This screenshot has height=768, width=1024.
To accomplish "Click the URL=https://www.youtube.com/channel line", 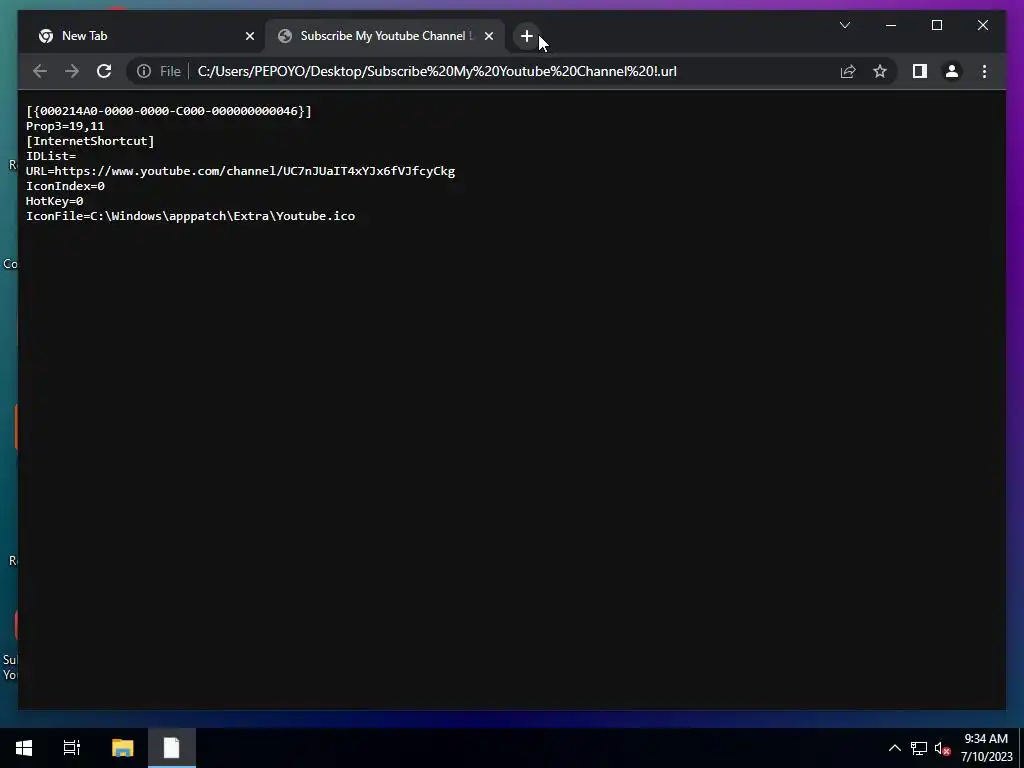I will point(240,171).
